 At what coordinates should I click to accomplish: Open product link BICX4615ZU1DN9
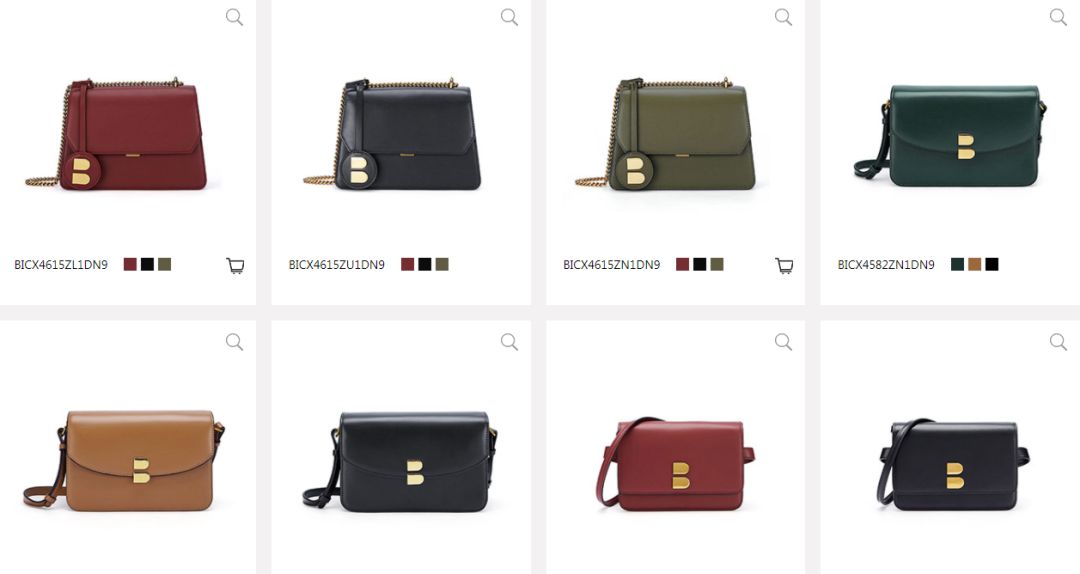click(x=336, y=265)
